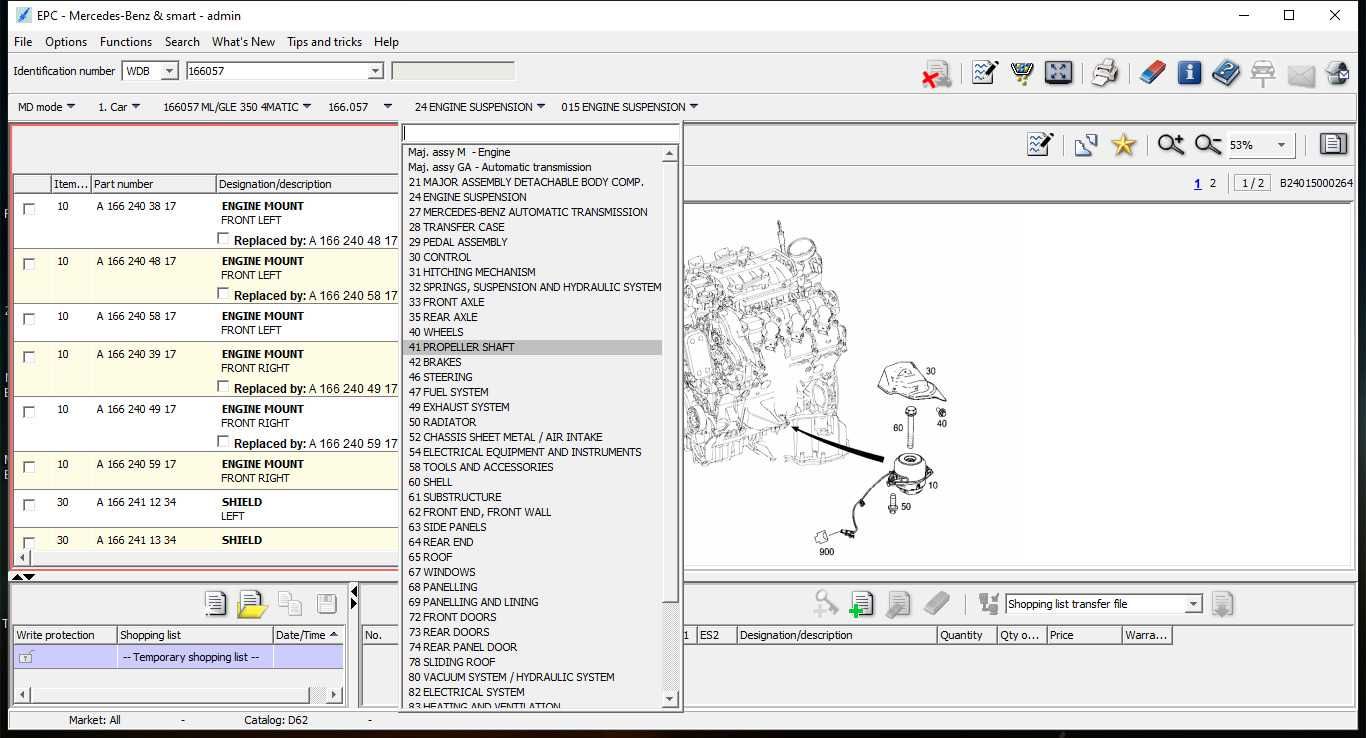Open the 53% zoom level dropdown
Image resolution: width=1366 pixels, height=738 pixels.
(x=1281, y=145)
